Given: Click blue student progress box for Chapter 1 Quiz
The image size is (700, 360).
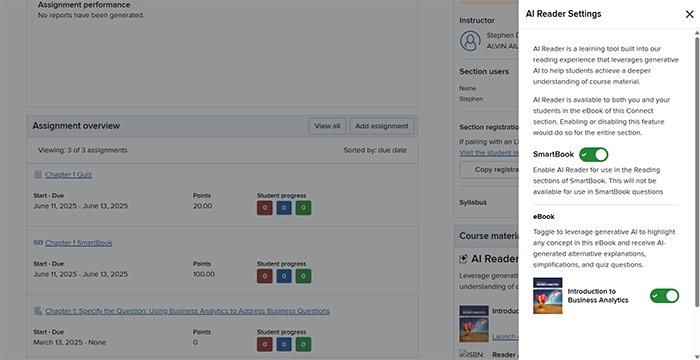Looking at the screenshot, I should (x=284, y=208).
